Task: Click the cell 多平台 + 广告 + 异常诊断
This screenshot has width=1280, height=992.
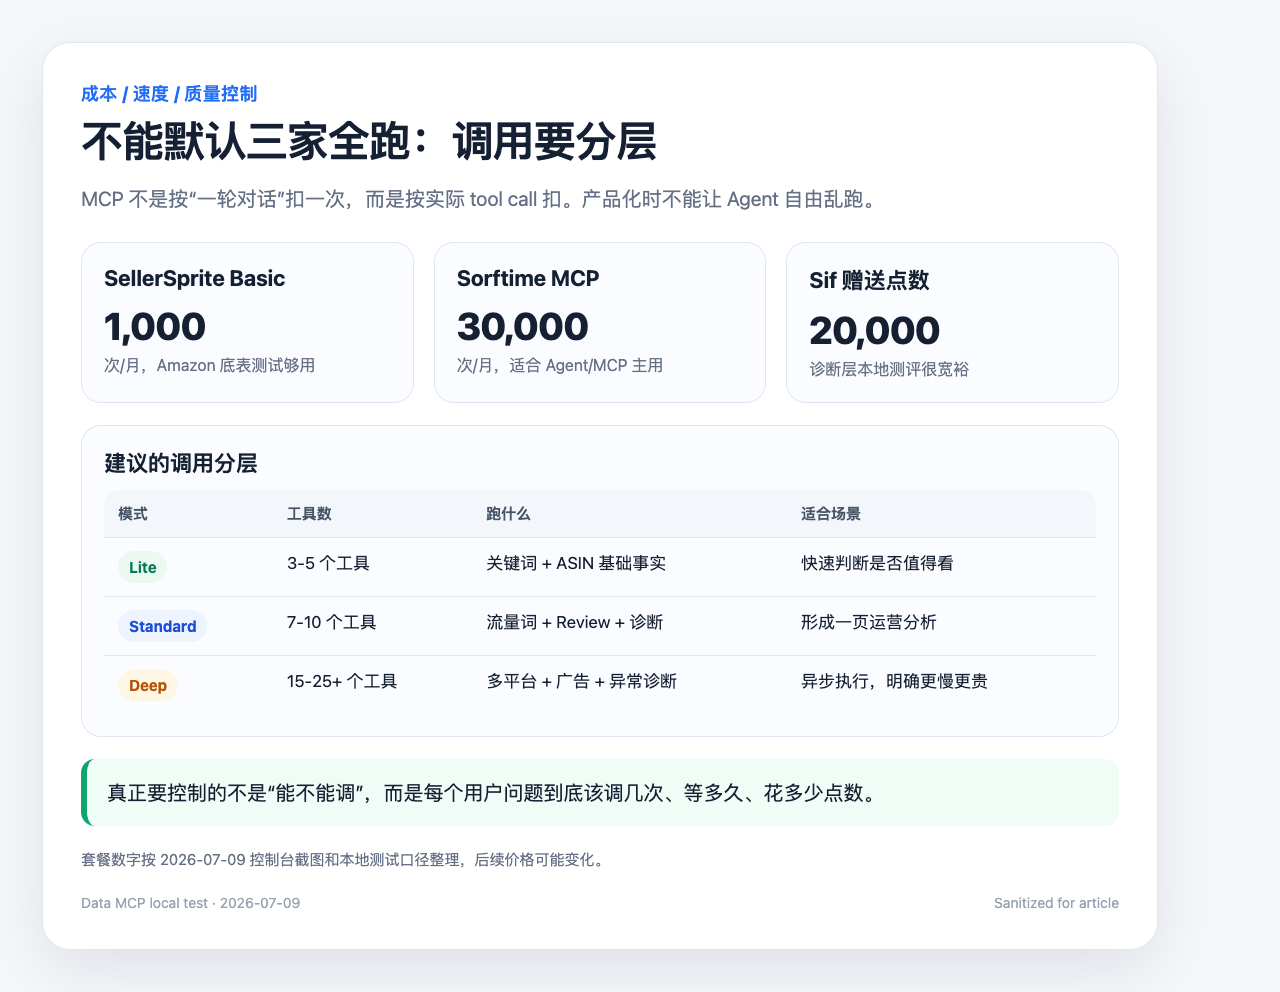Action: point(582,682)
